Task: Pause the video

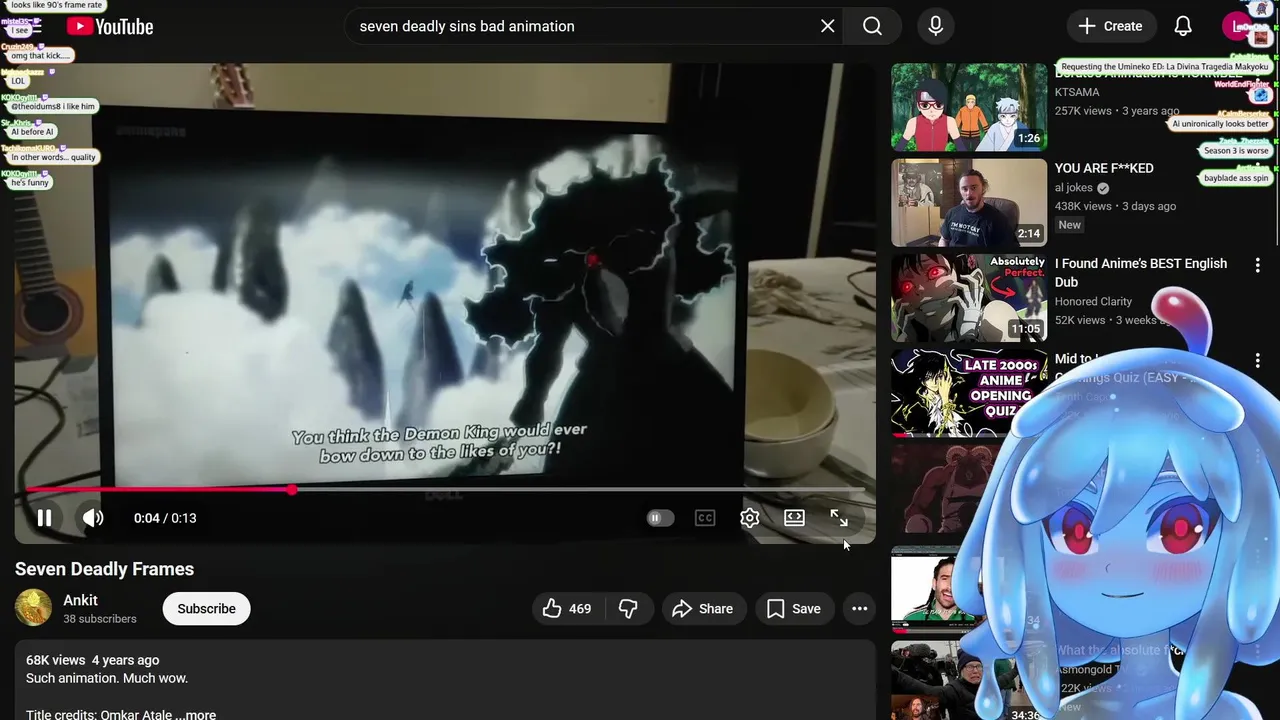Action: pyautogui.click(x=44, y=518)
